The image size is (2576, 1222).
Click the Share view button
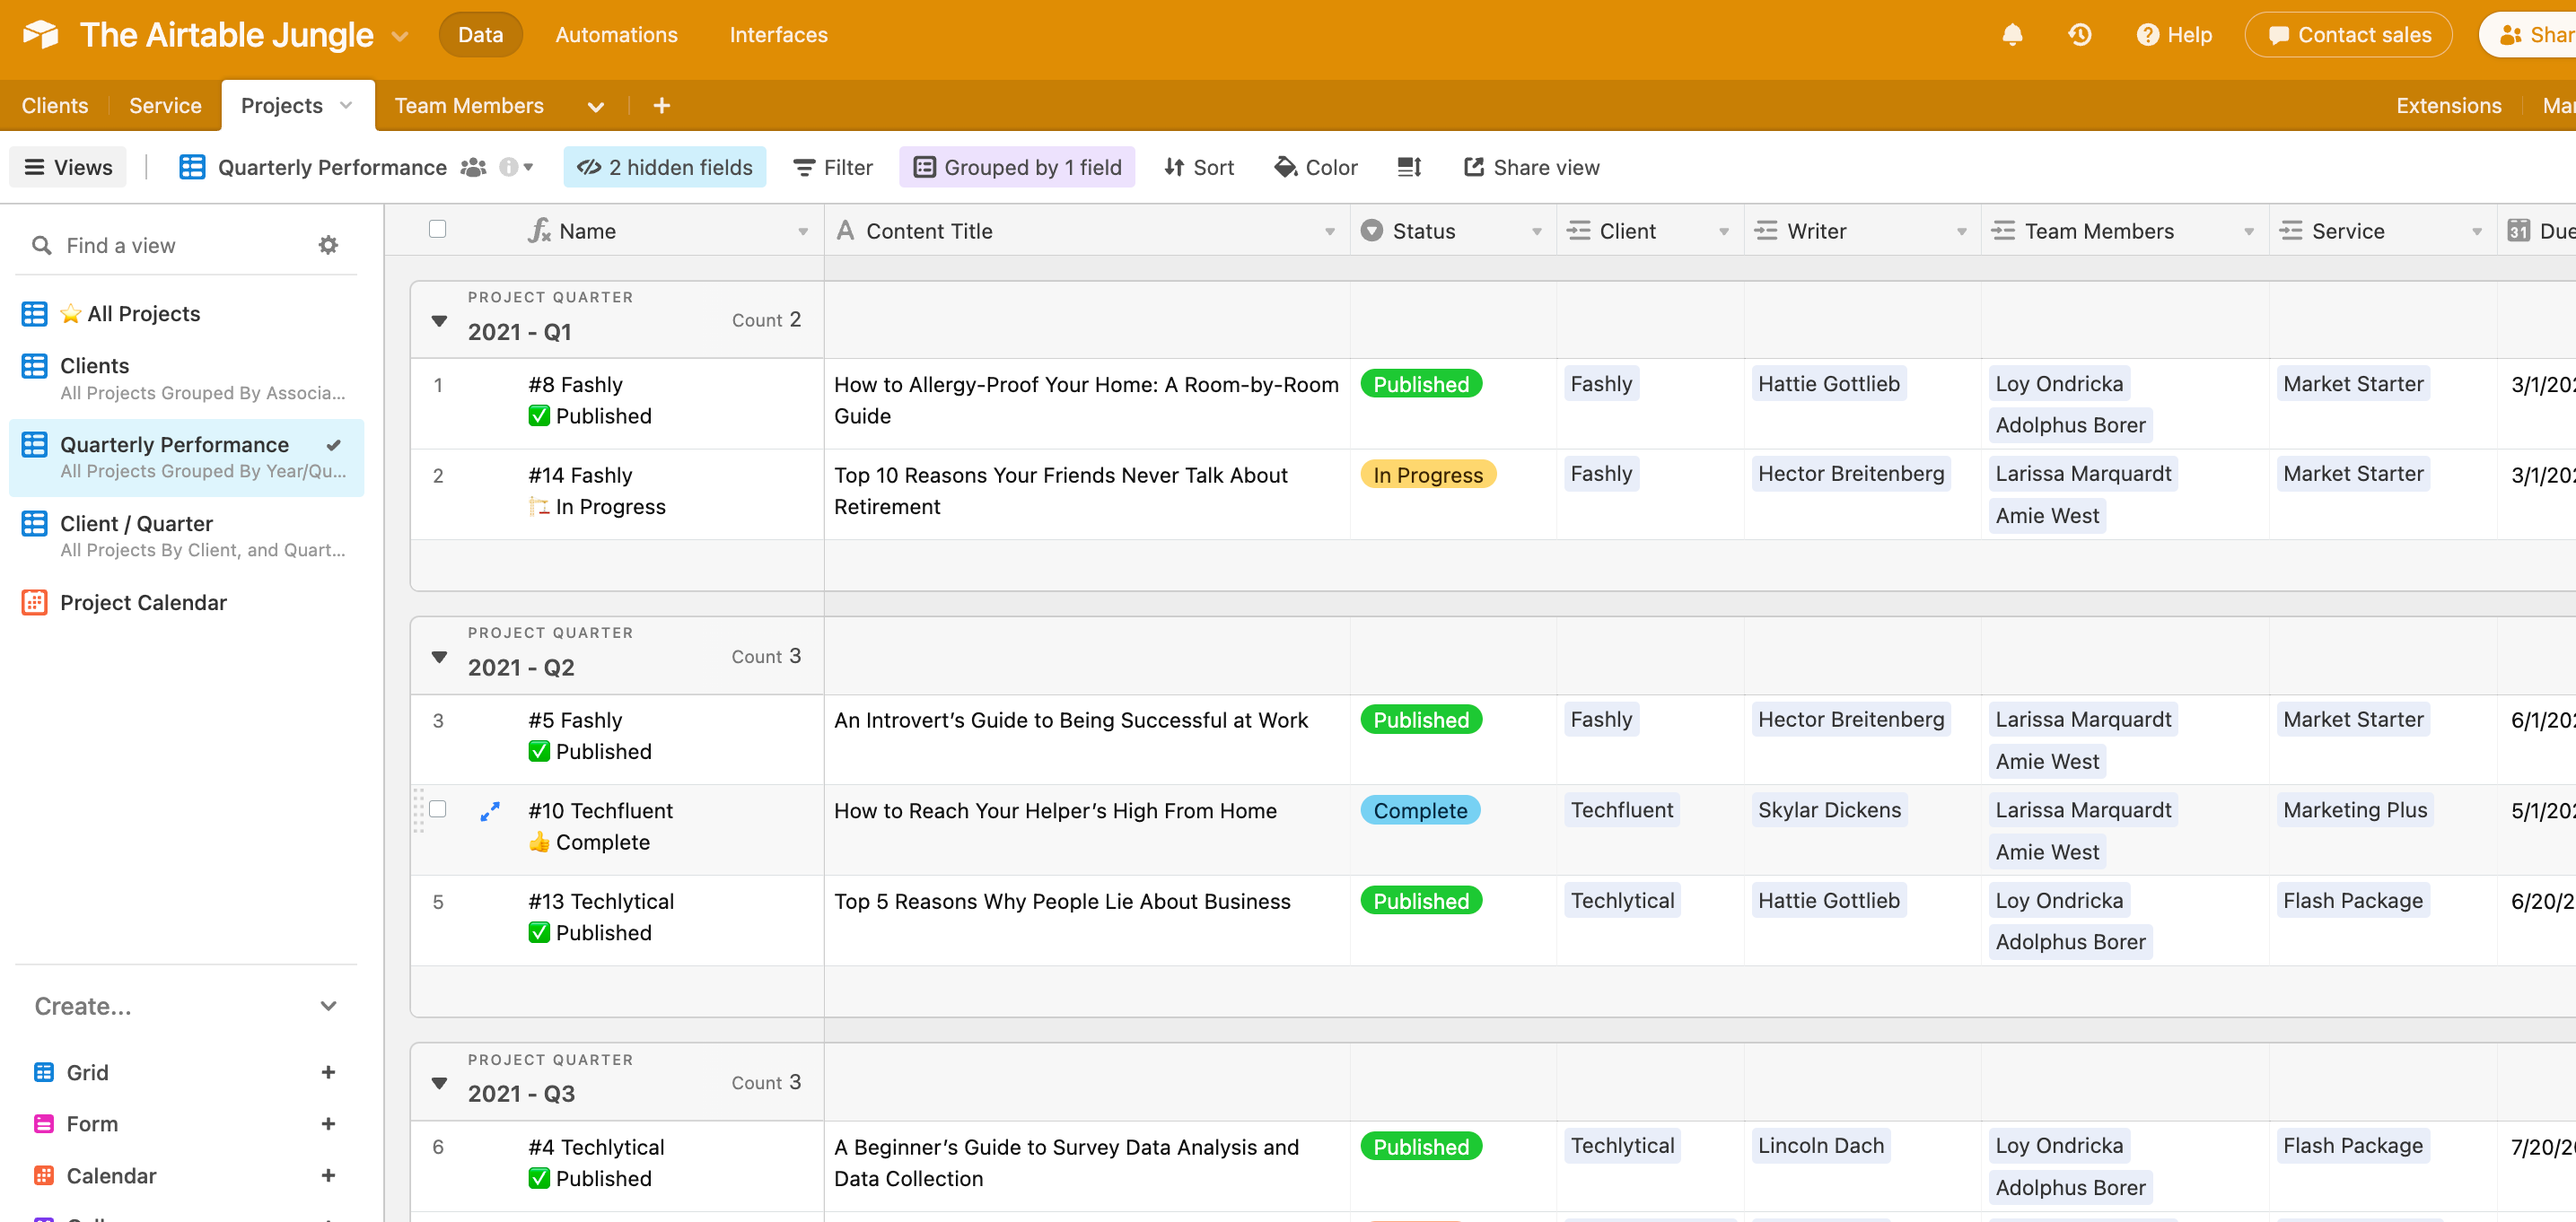(1531, 167)
